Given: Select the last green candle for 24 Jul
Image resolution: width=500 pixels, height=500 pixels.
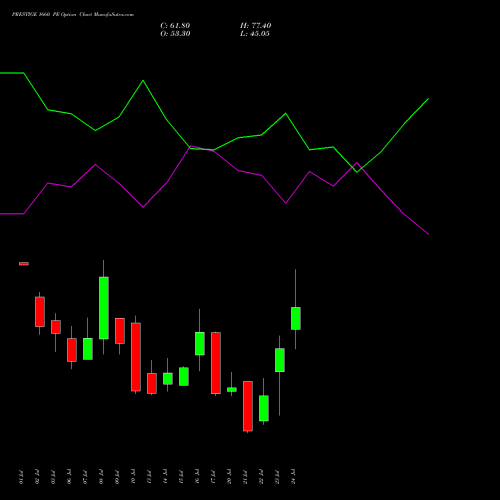Looking at the screenshot, I should click(296, 318).
